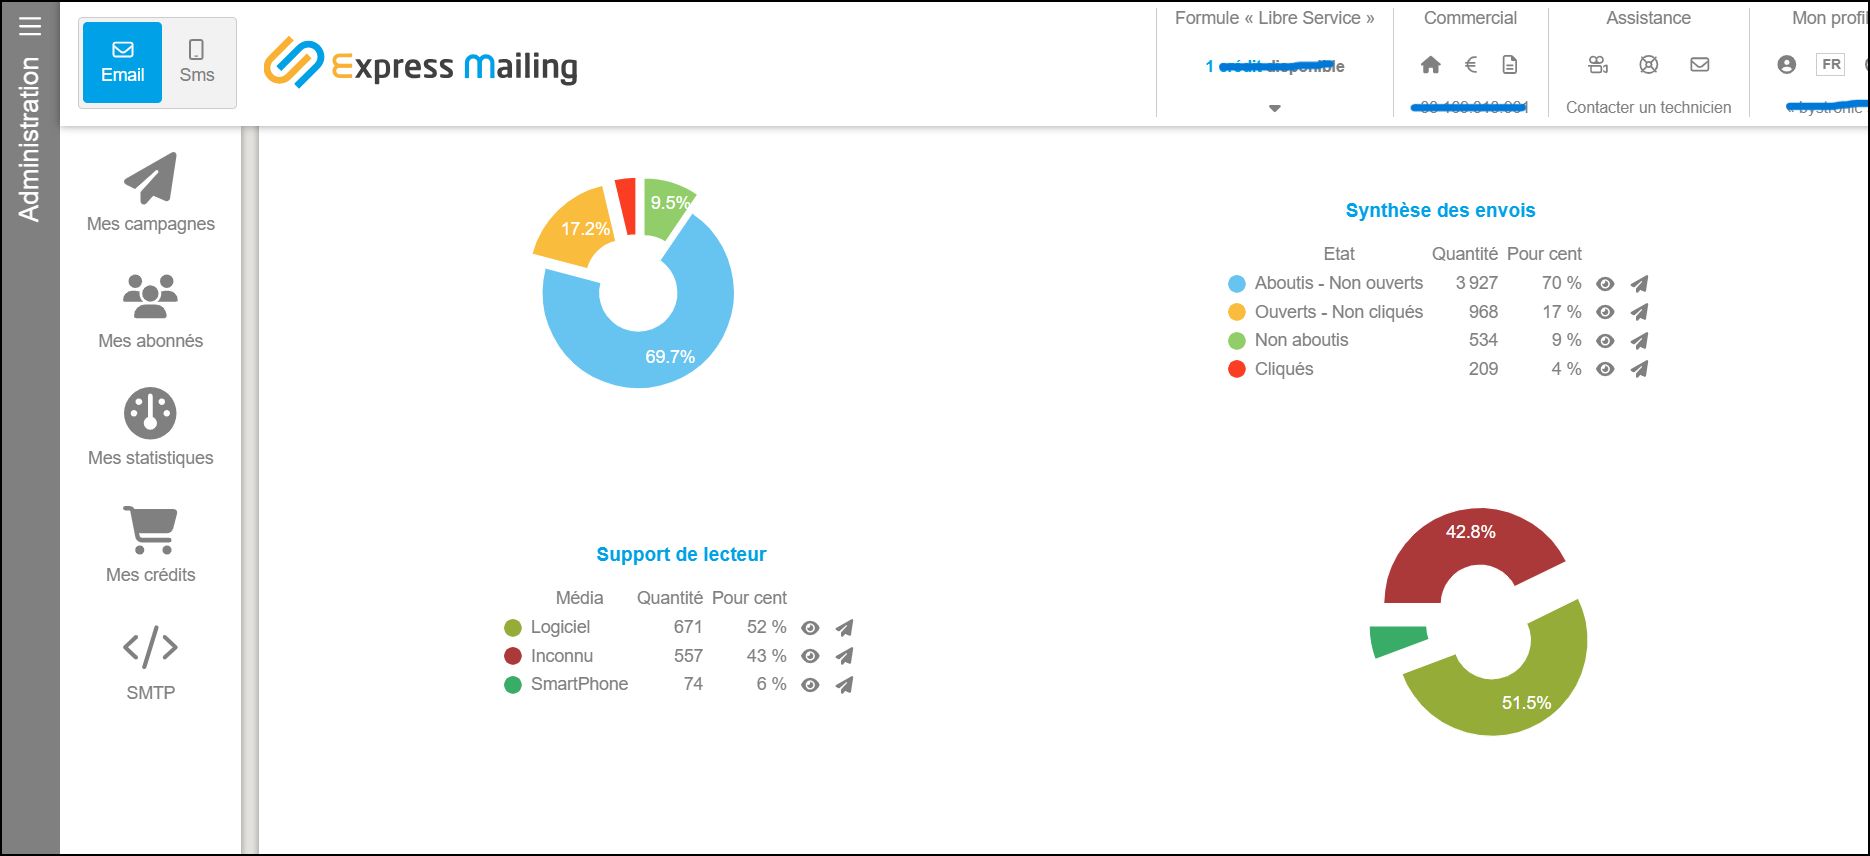View Logiciel readers eye icon
Image resolution: width=1870 pixels, height=856 pixels.
[x=810, y=628]
